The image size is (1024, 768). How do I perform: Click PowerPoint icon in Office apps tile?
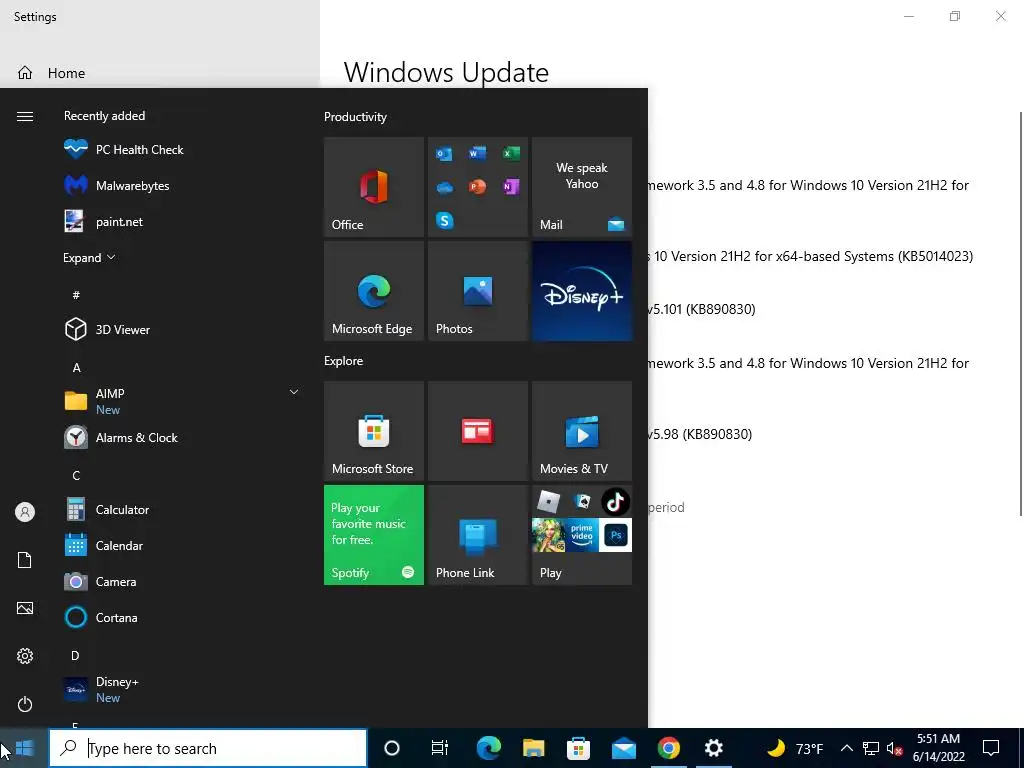click(x=477, y=187)
